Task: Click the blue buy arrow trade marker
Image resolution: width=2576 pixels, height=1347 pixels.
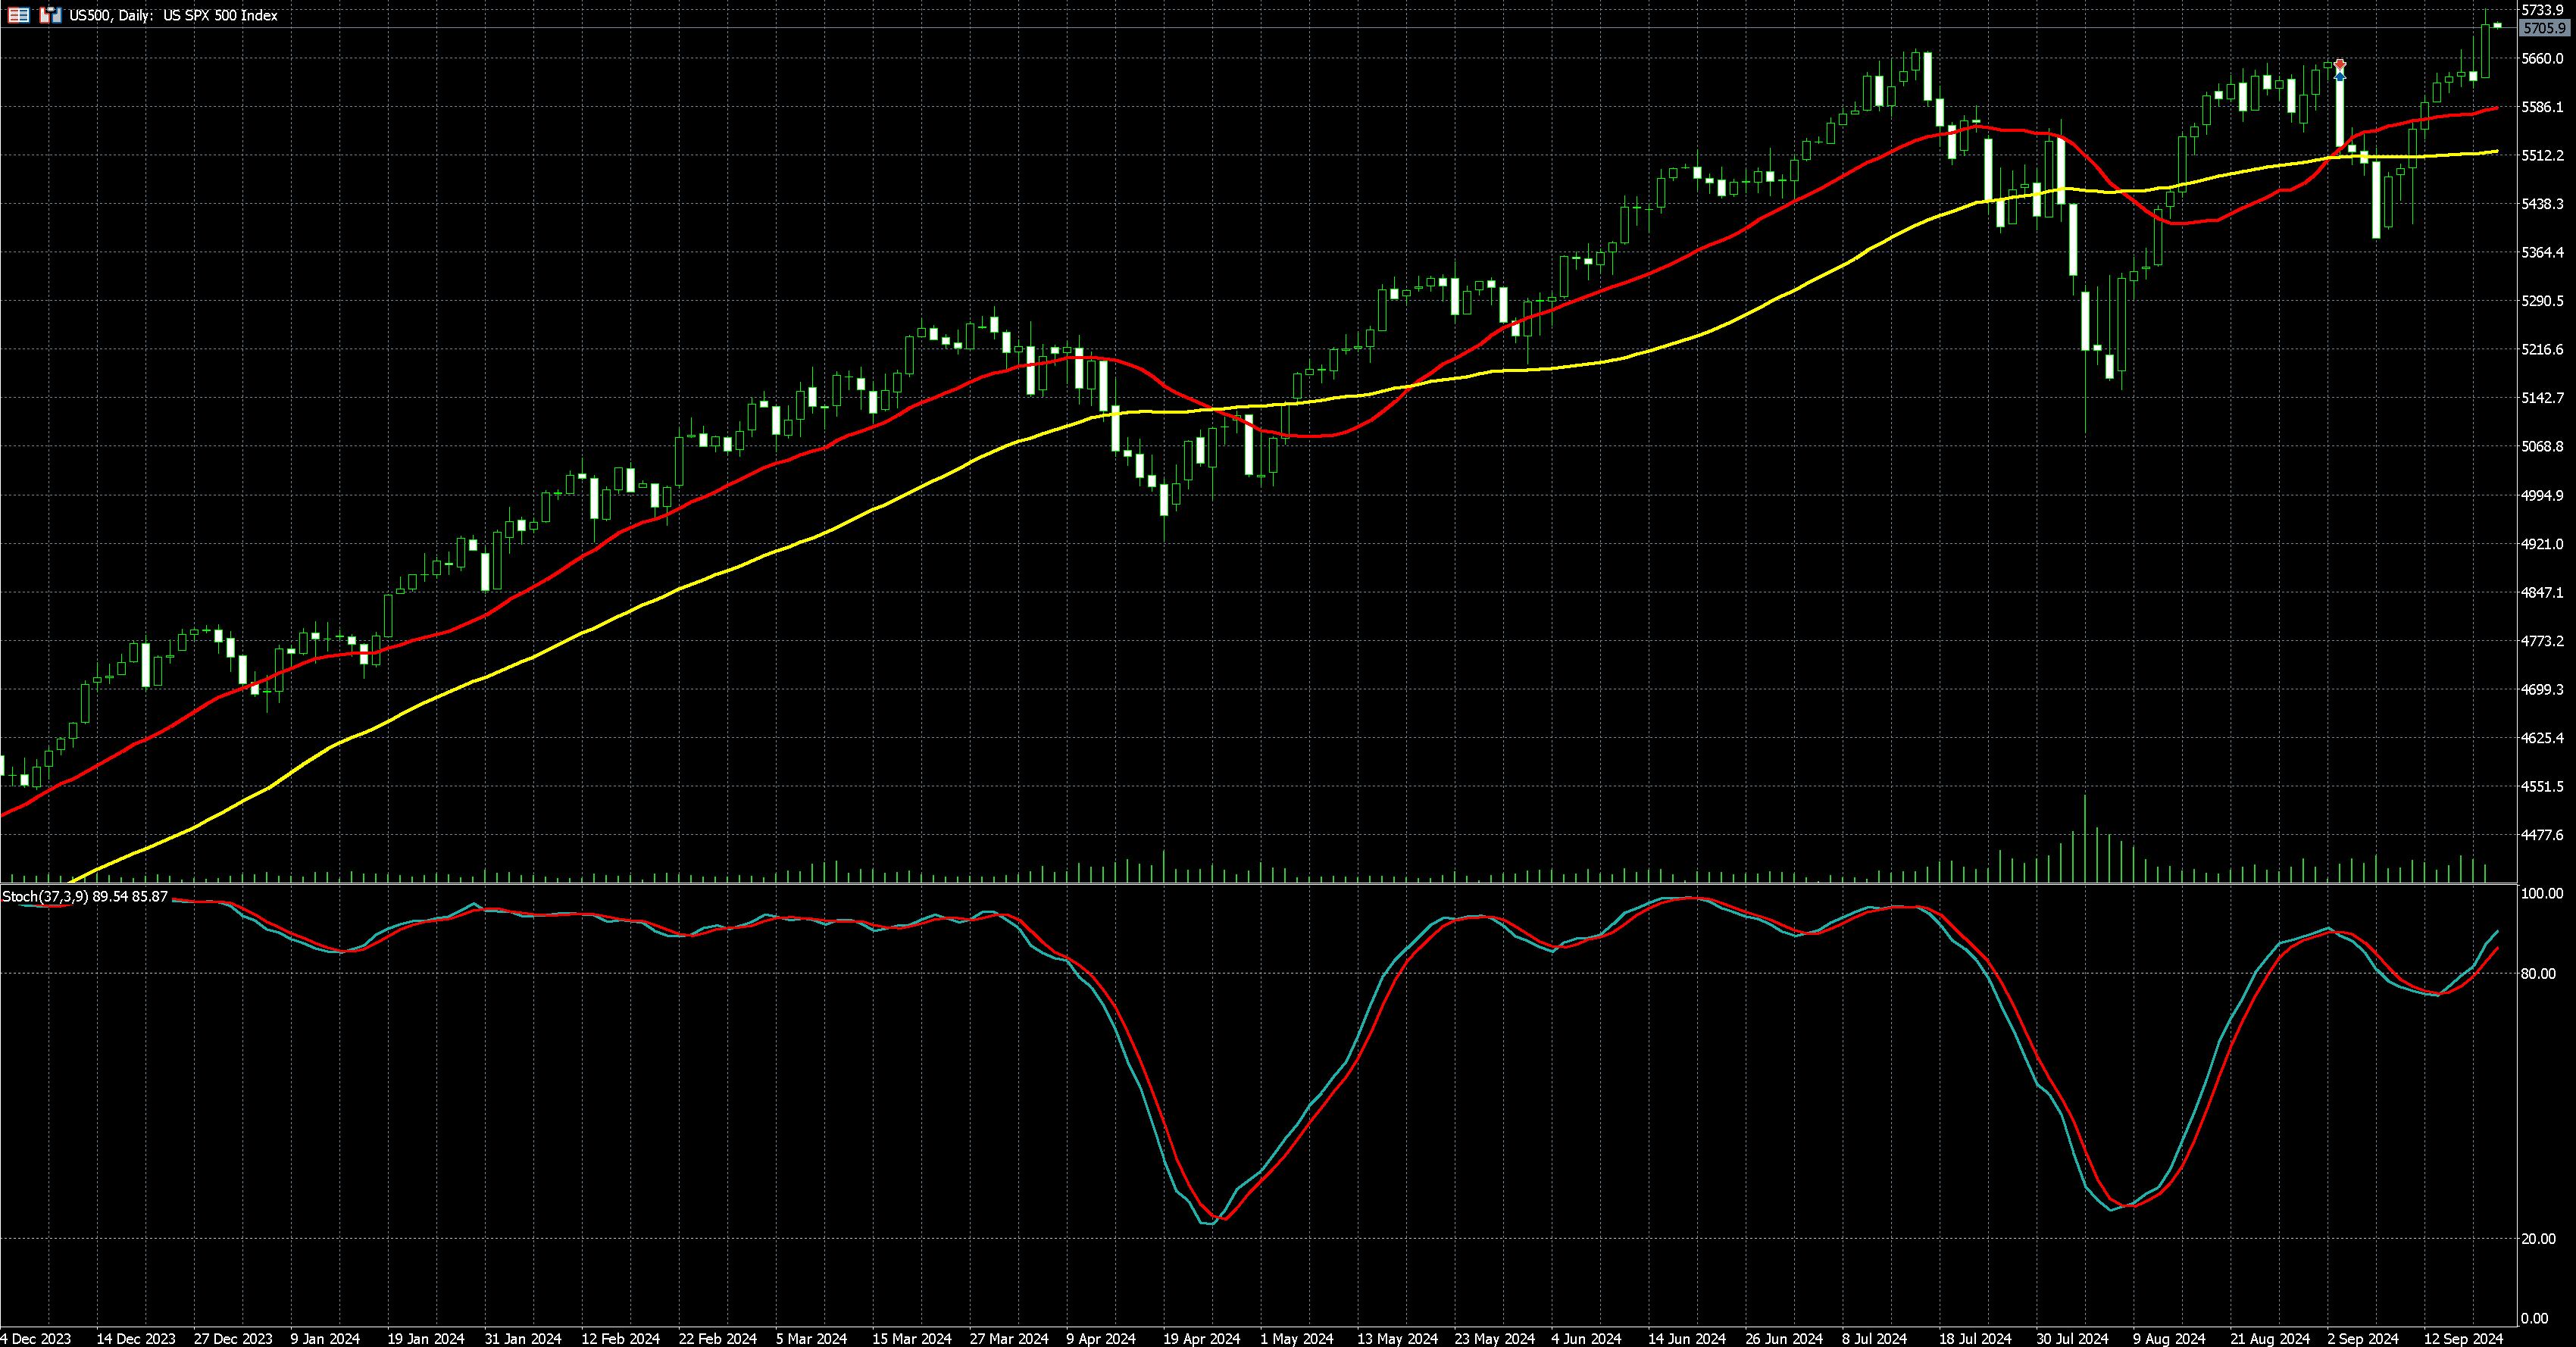Action: tap(2339, 76)
